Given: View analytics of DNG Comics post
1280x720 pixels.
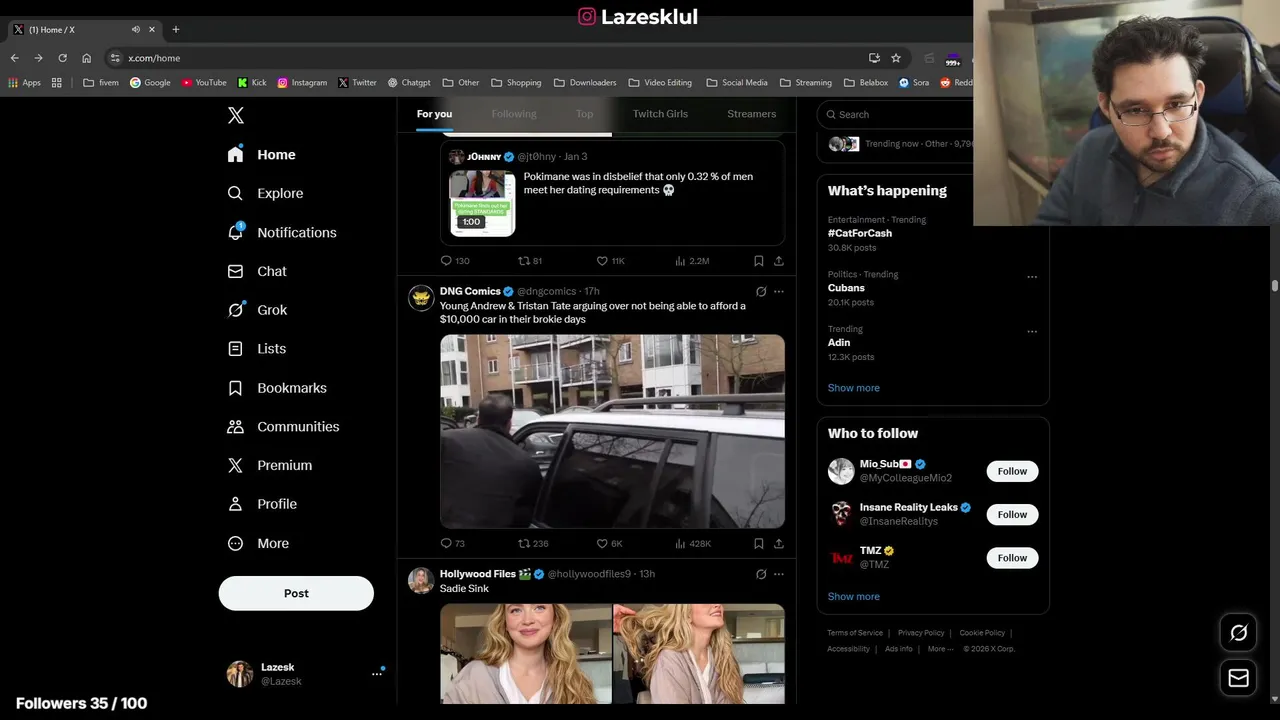Looking at the screenshot, I should tap(692, 544).
